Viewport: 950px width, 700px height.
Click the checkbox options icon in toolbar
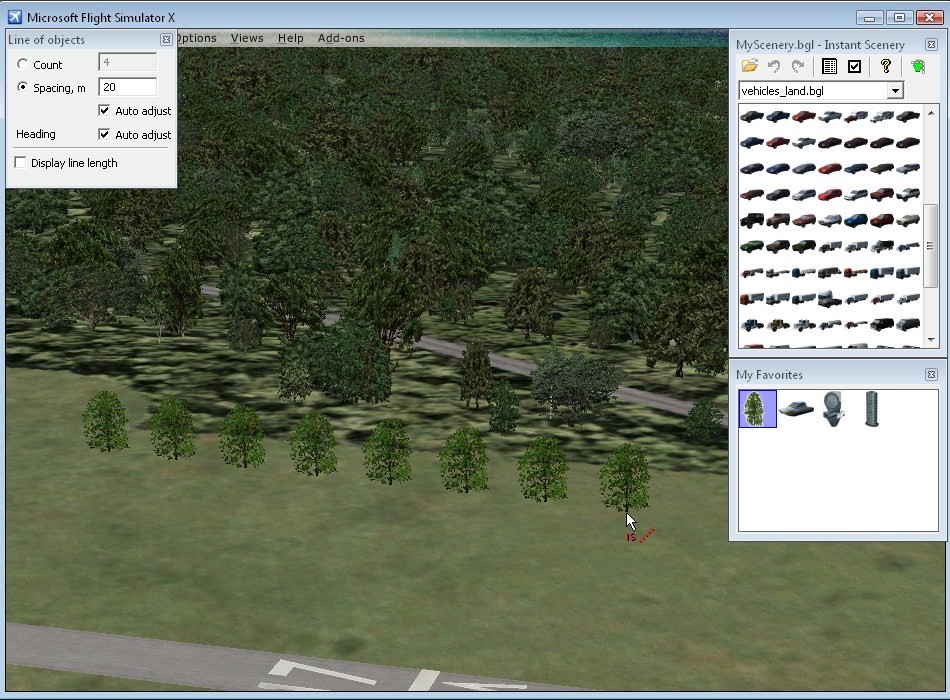click(x=854, y=67)
